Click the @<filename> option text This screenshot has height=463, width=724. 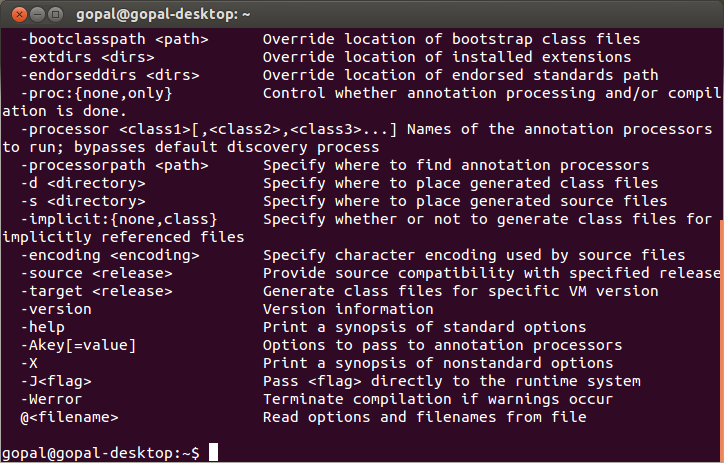pyautogui.click(x=70, y=417)
